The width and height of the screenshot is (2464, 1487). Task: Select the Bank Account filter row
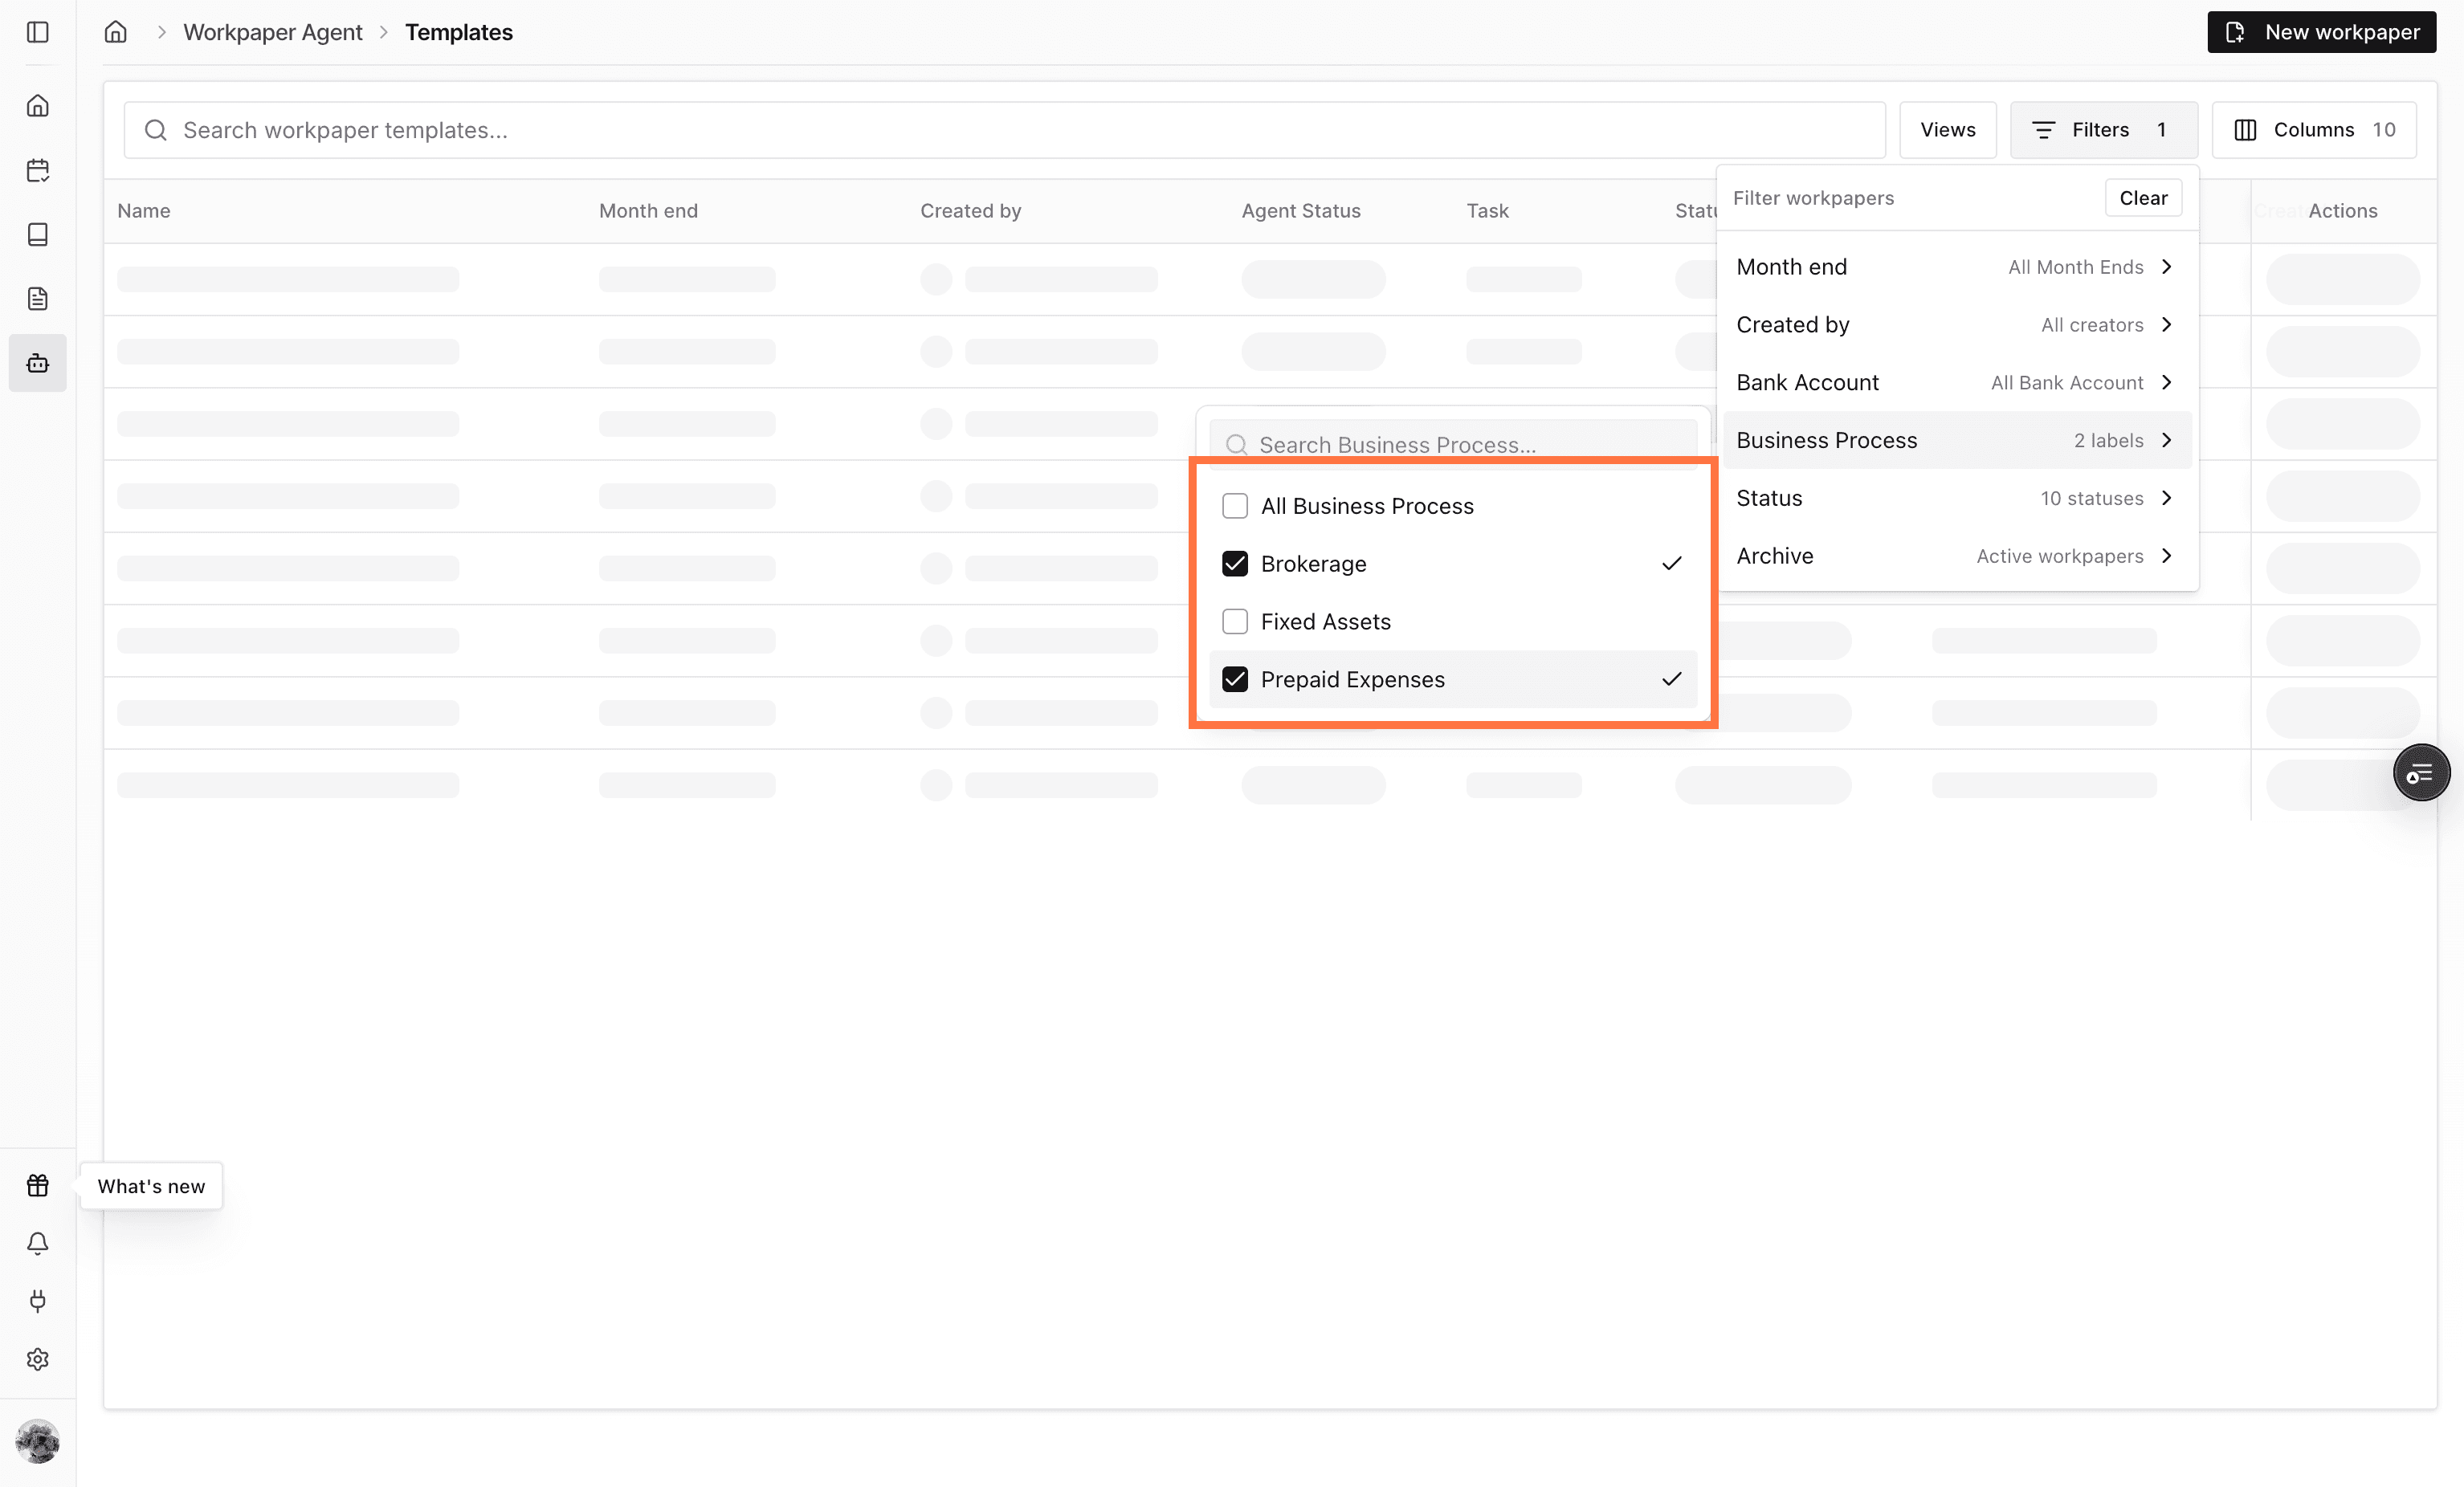(1957, 383)
